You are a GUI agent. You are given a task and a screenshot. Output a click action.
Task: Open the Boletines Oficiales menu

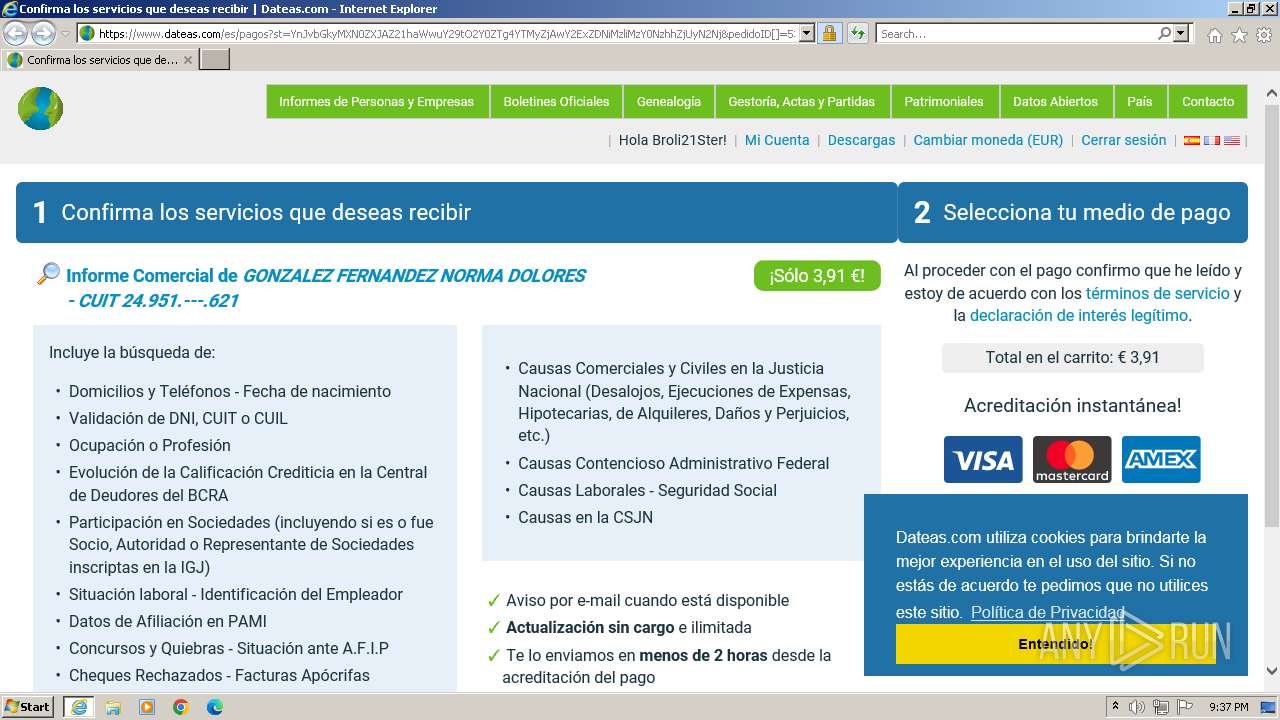pyautogui.click(x=556, y=101)
